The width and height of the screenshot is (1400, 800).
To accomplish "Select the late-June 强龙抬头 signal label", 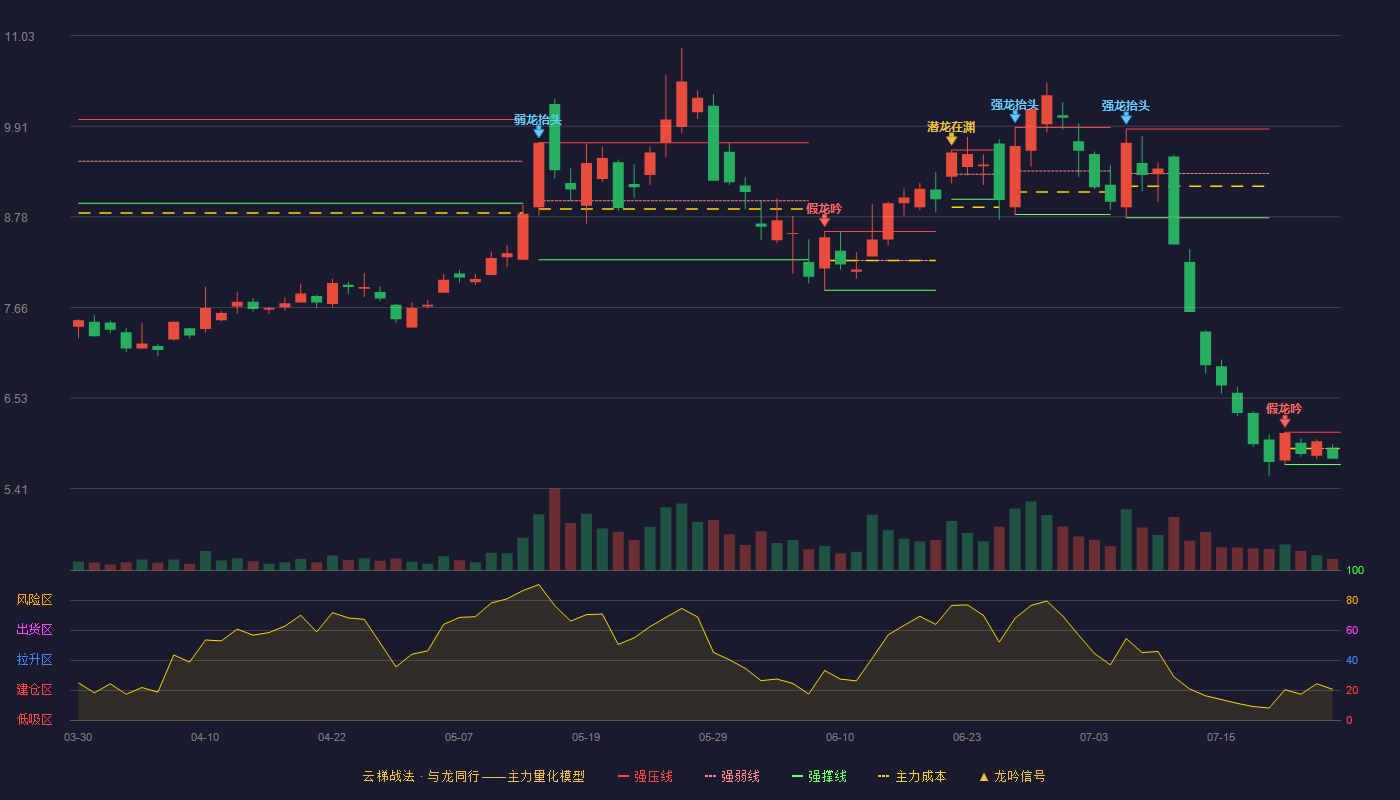I will coord(1015,105).
